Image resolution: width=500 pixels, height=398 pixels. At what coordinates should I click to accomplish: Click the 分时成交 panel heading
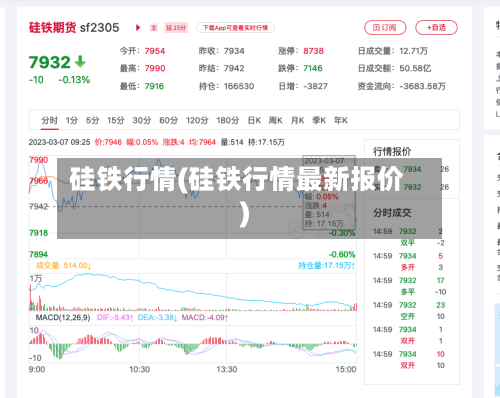pyautogui.click(x=392, y=213)
